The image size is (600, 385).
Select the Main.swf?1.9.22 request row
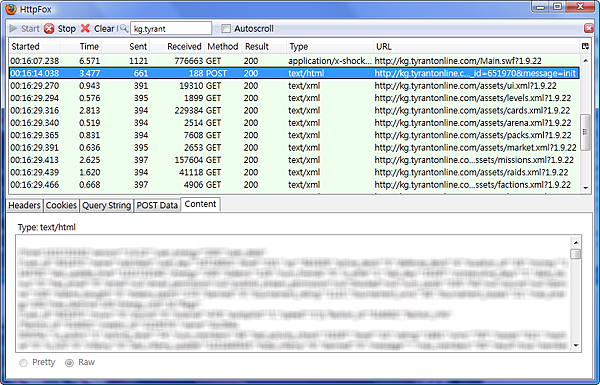(x=294, y=61)
